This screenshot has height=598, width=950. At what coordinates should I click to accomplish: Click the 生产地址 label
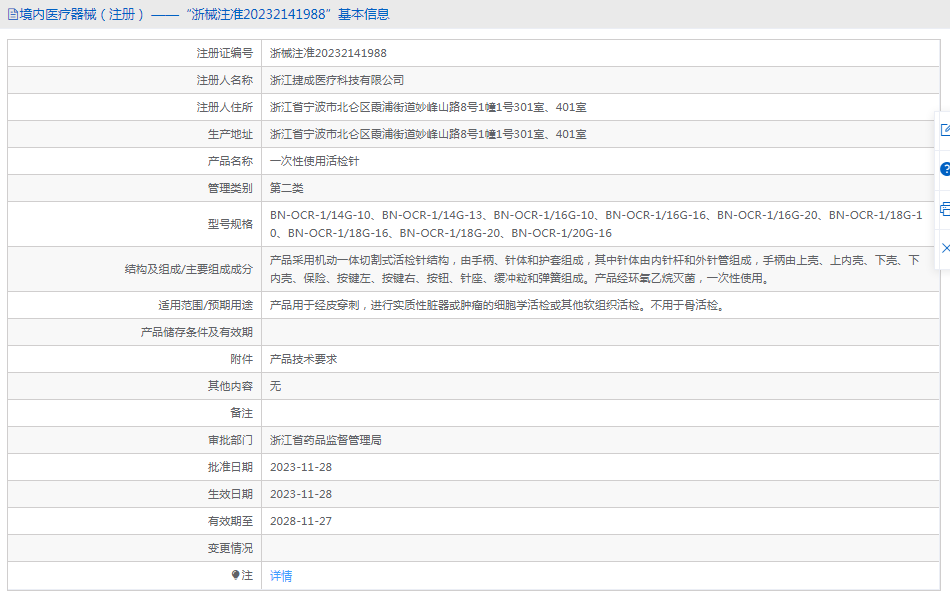[x=230, y=134]
